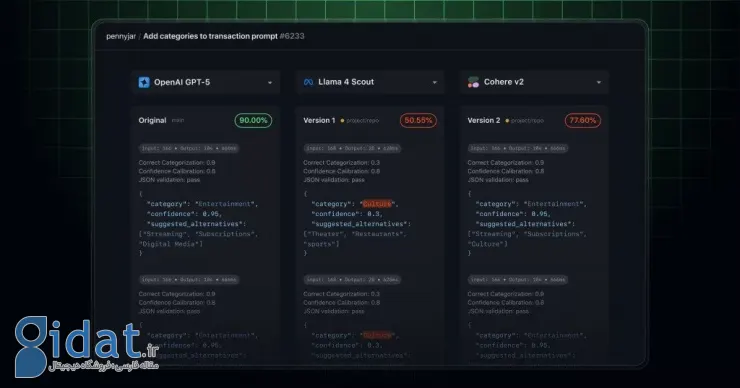Click the first 'Correct Categorization: 0.3' under Version 1
The width and height of the screenshot is (740, 388).
click(341, 163)
